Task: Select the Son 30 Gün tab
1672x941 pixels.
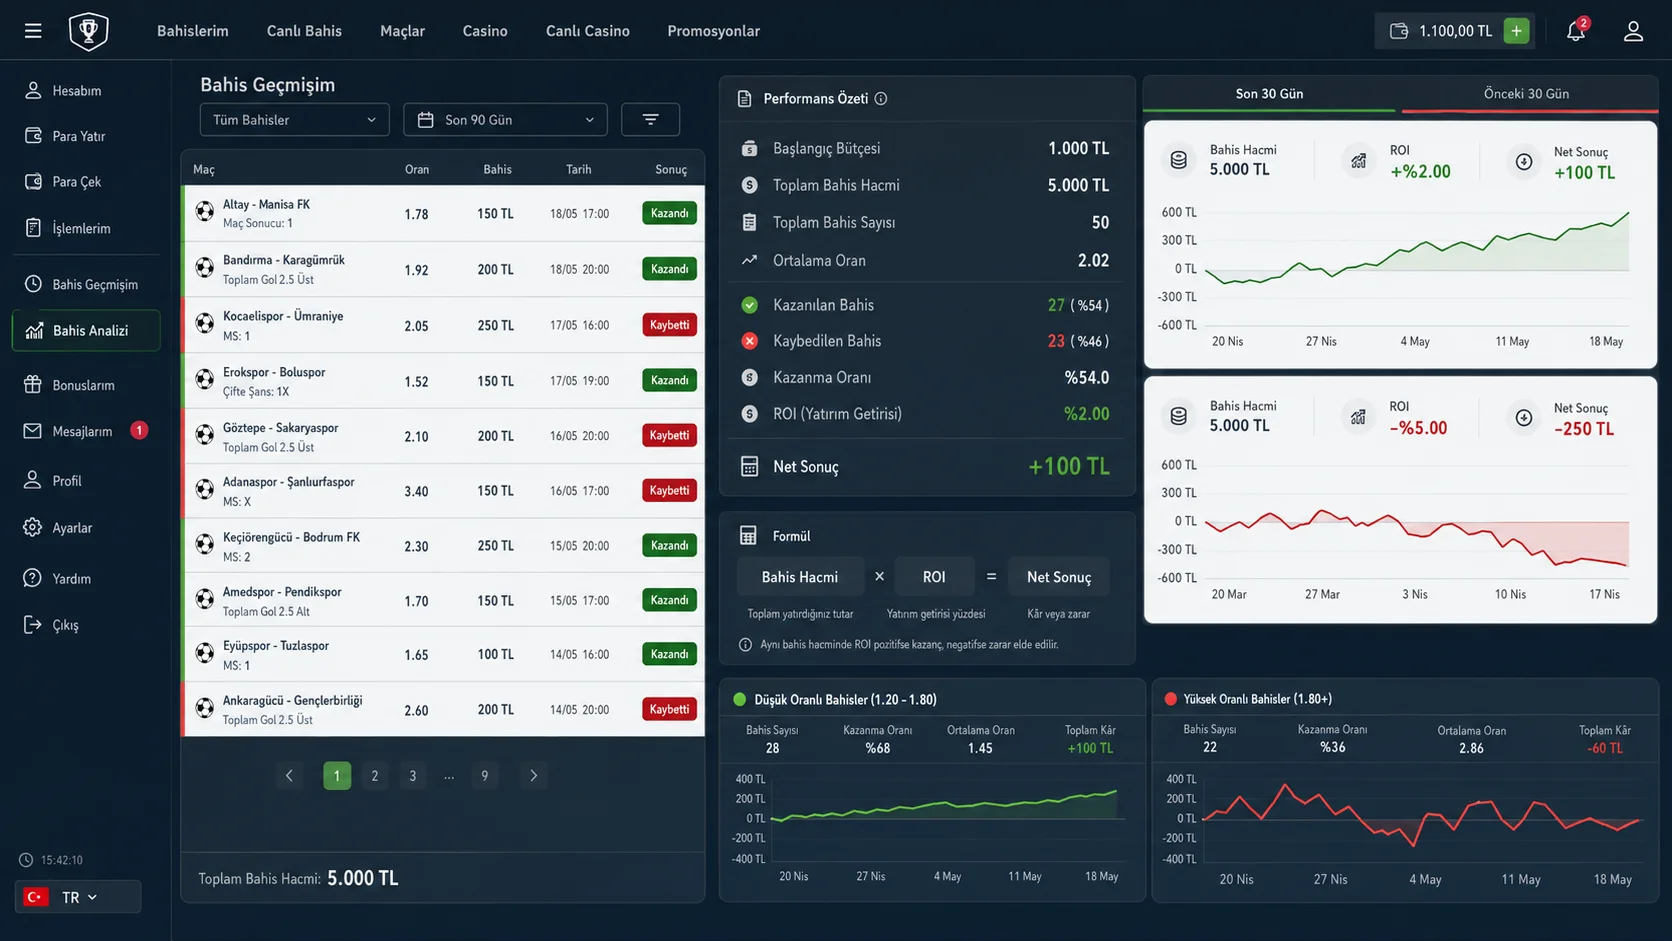Action: click(x=1269, y=94)
